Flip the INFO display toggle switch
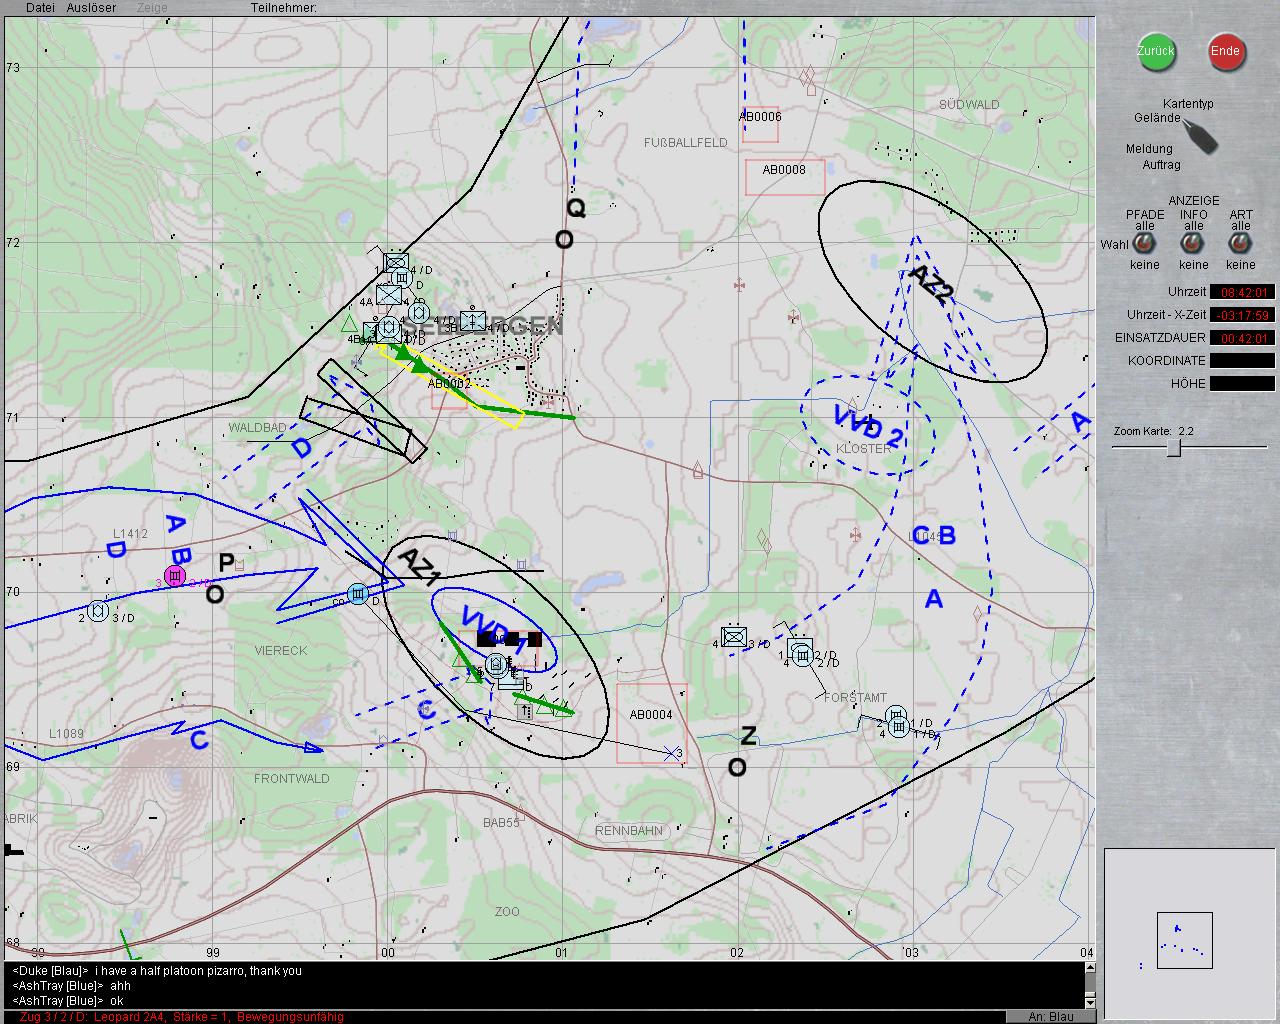Screen dimensions: 1280x1024 tap(1193, 245)
